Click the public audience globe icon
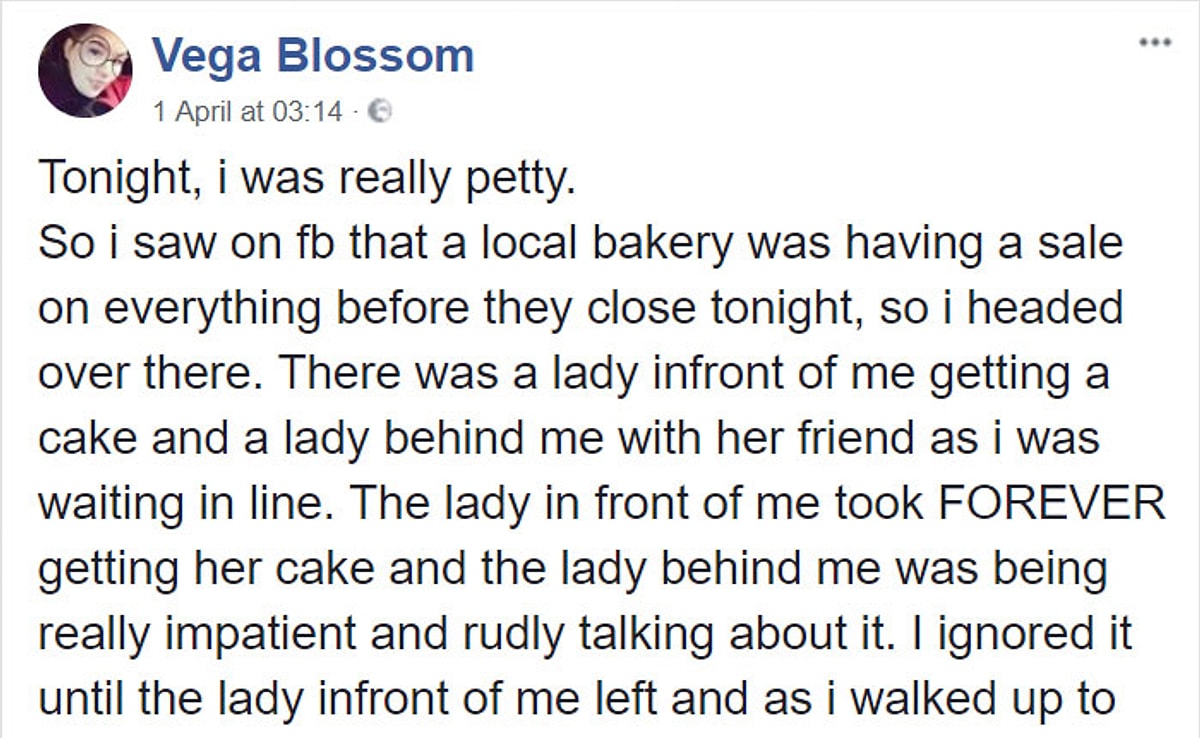This screenshot has height=738, width=1200. [x=379, y=111]
